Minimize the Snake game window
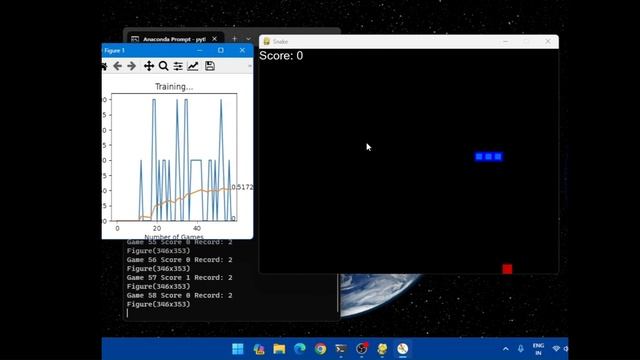The width and height of the screenshot is (640, 360). pos(506,41)
